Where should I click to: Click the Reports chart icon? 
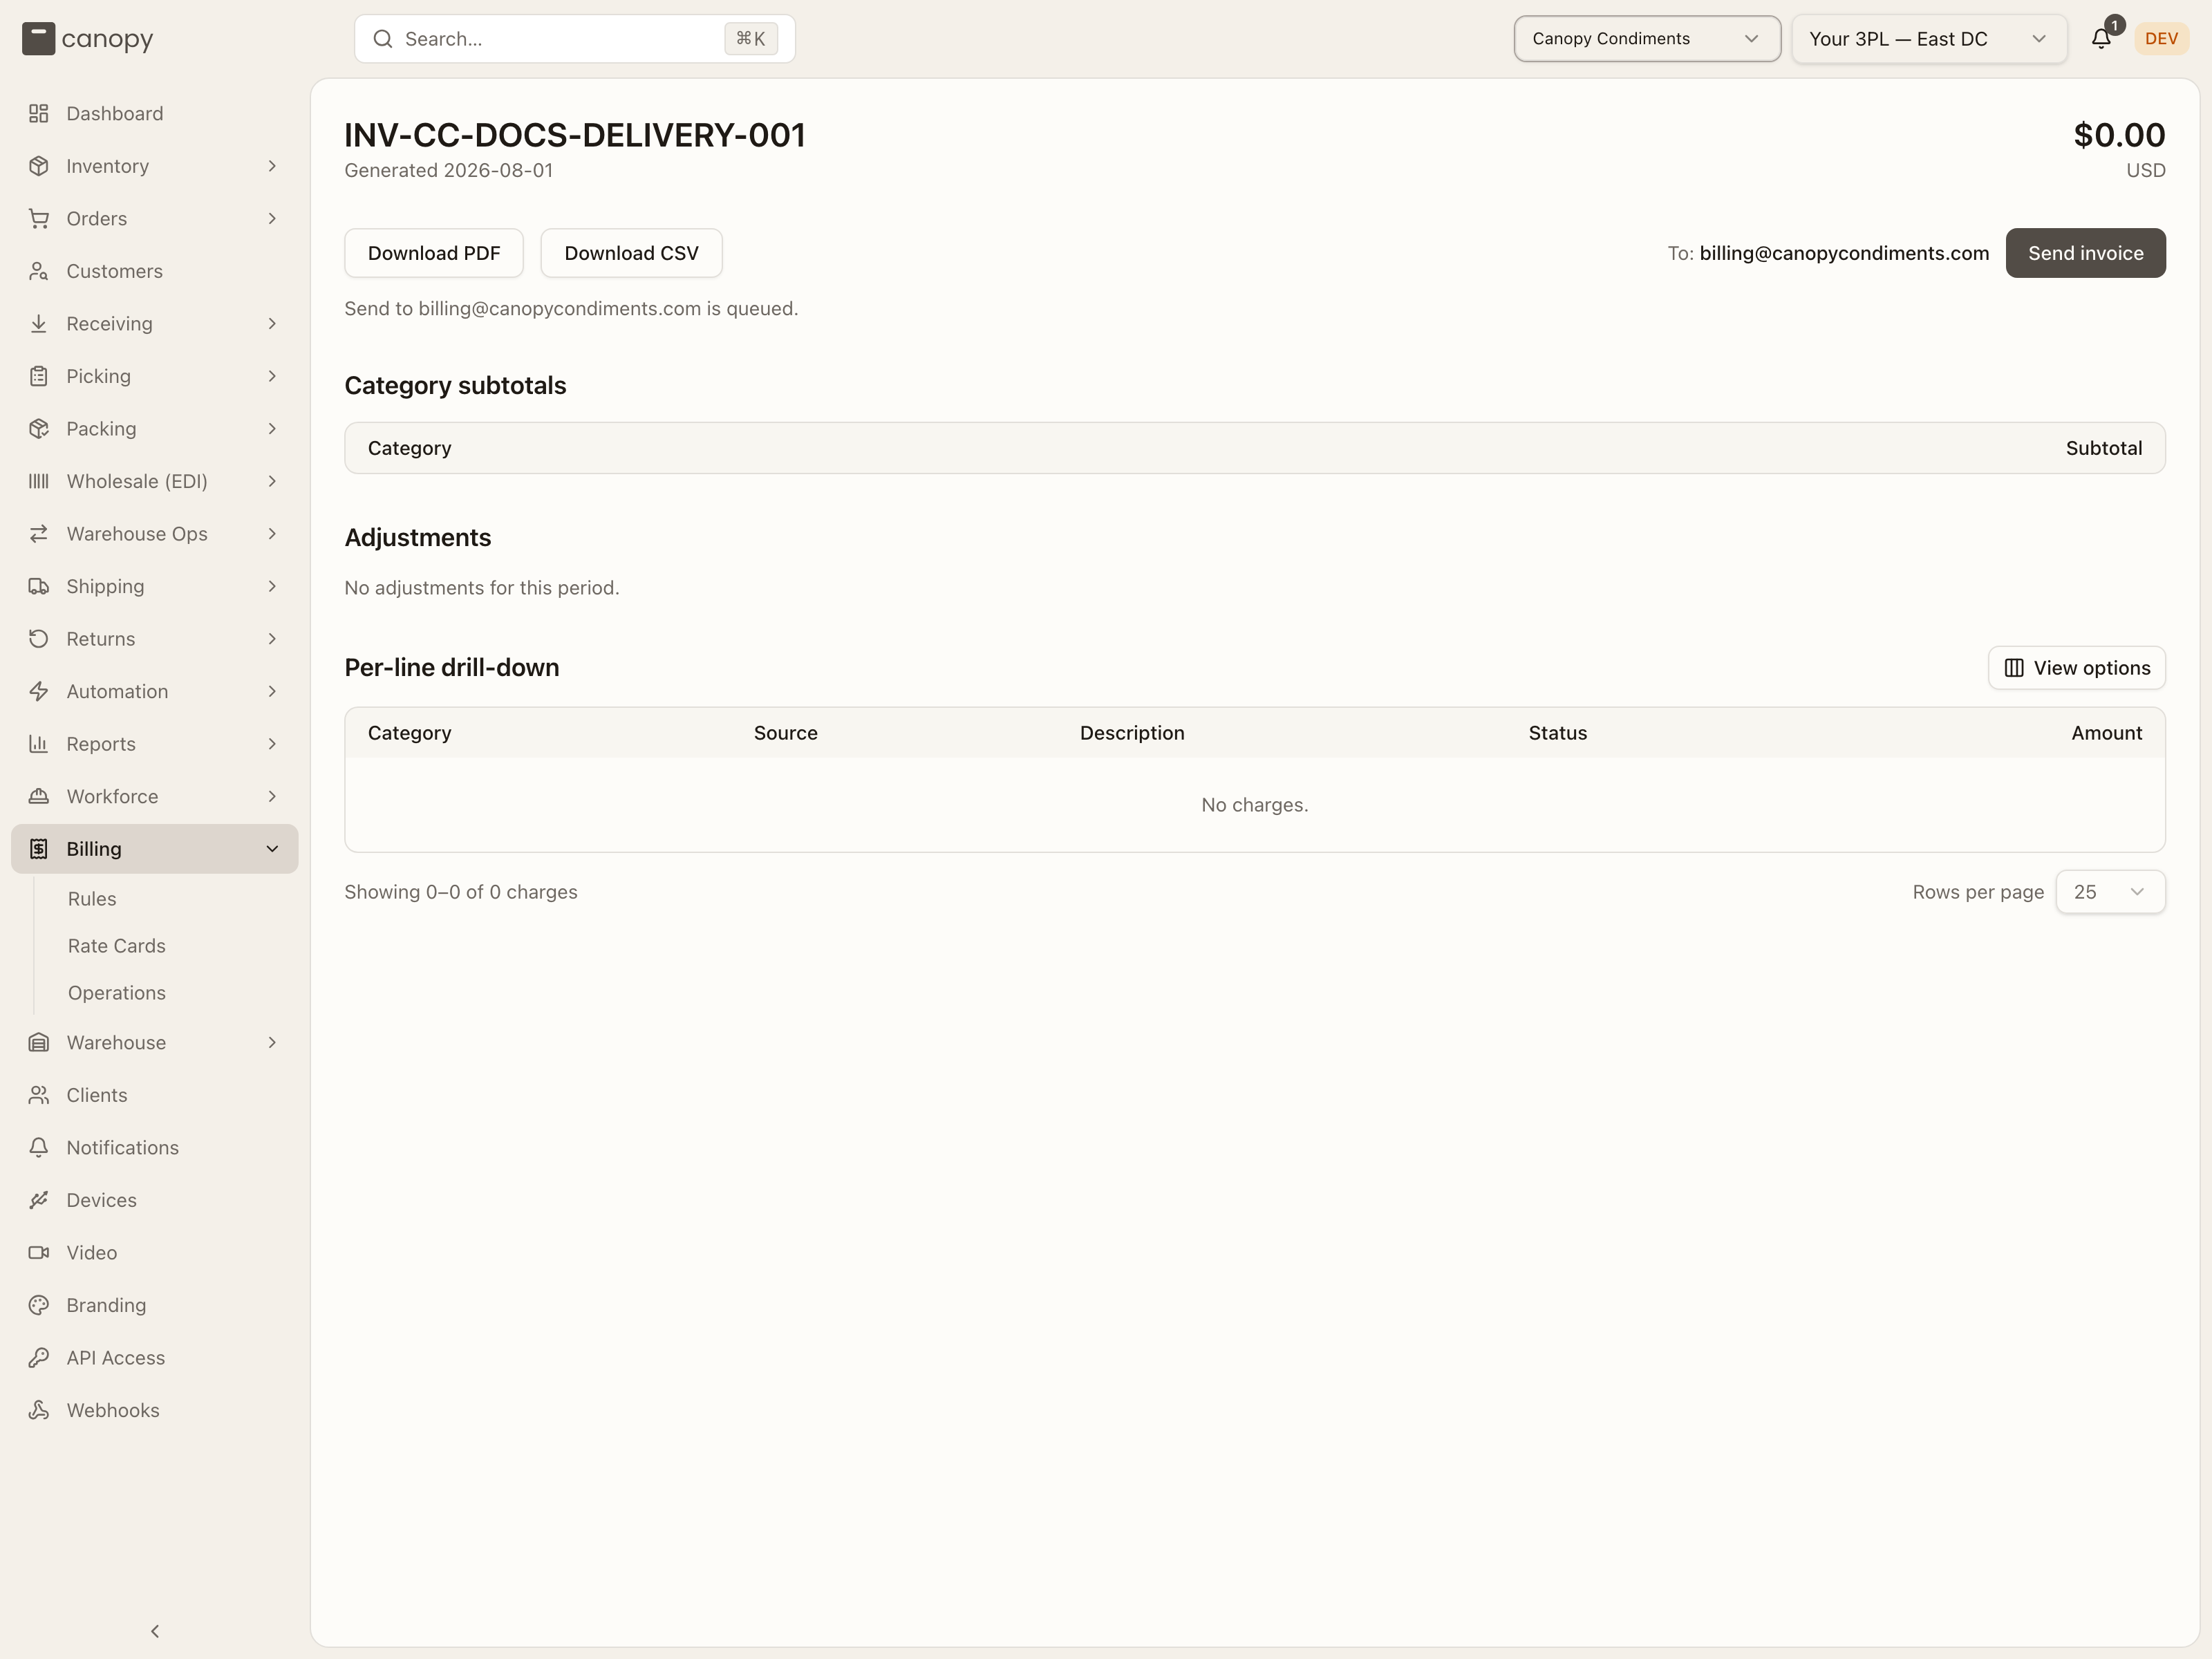pyautogui.click(x=39, y=744)
